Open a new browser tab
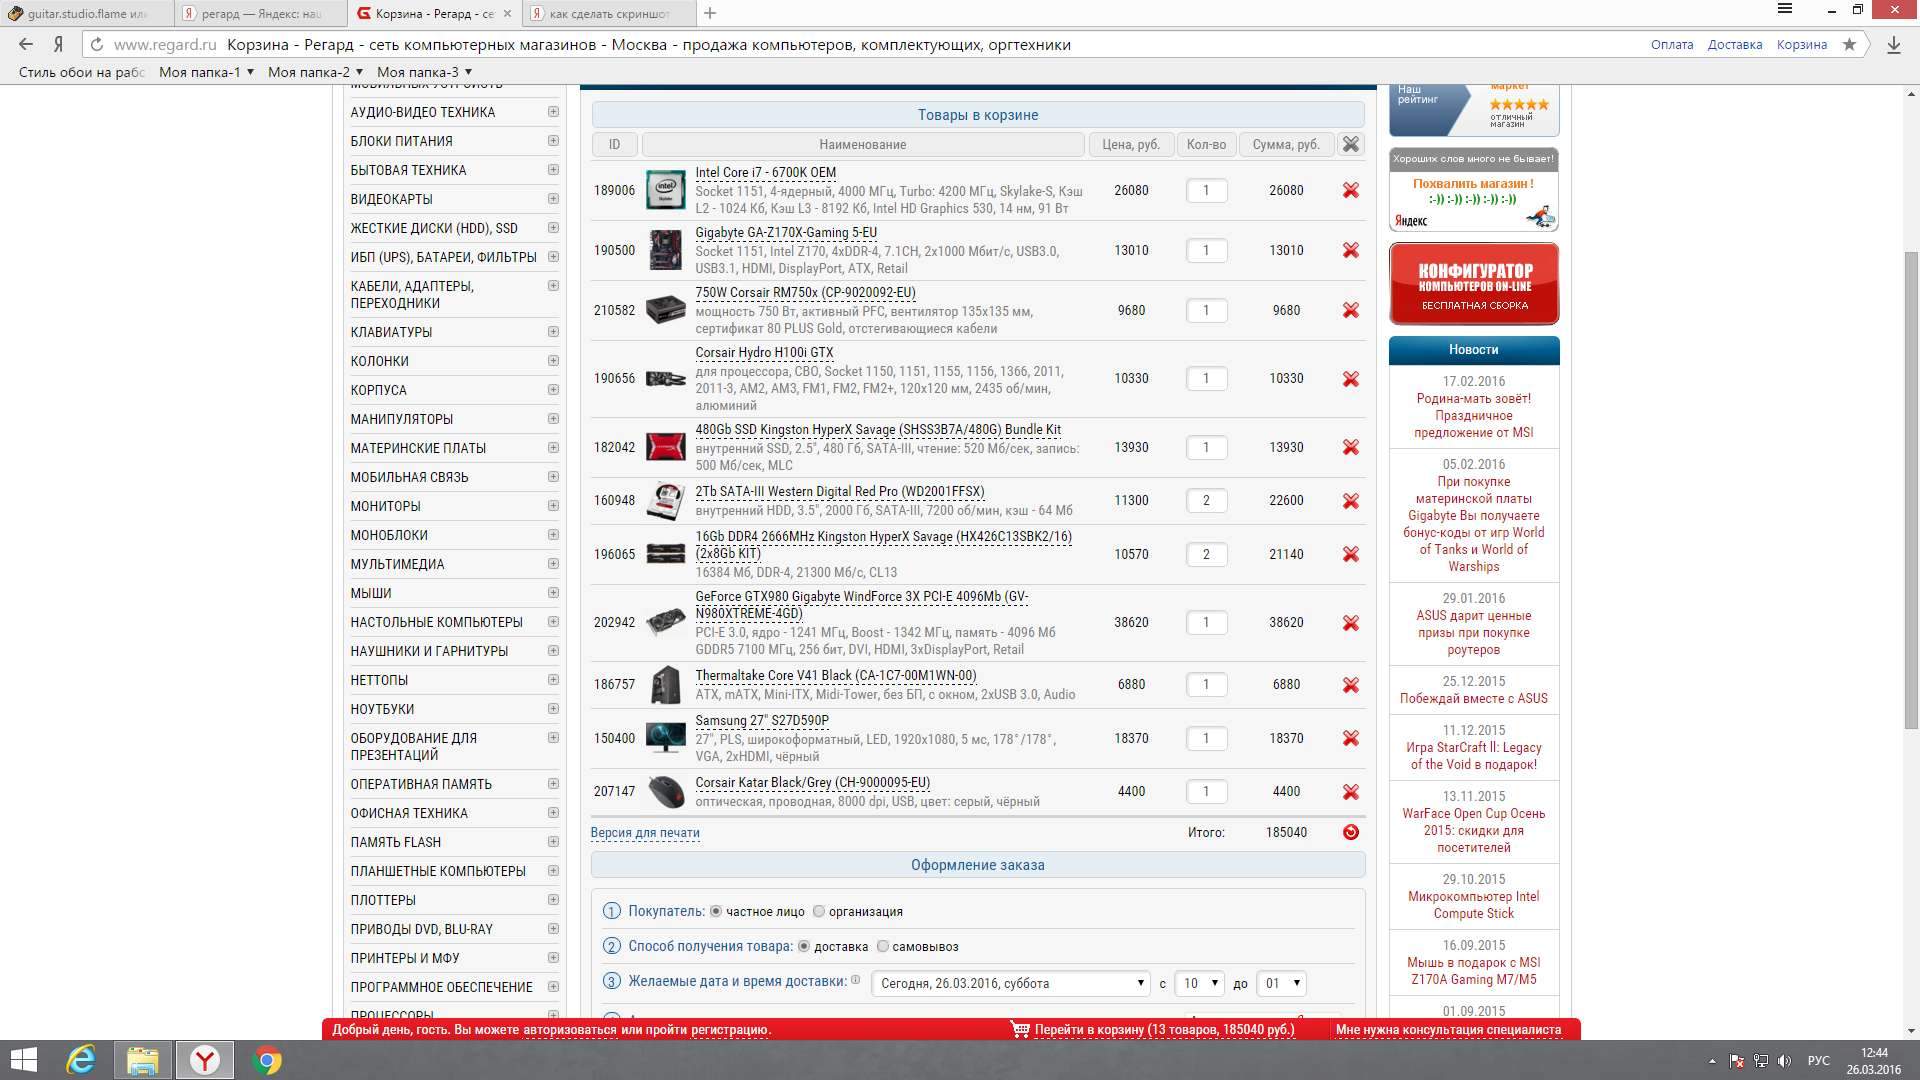The image size is (1920, 1080). [710, 13]
